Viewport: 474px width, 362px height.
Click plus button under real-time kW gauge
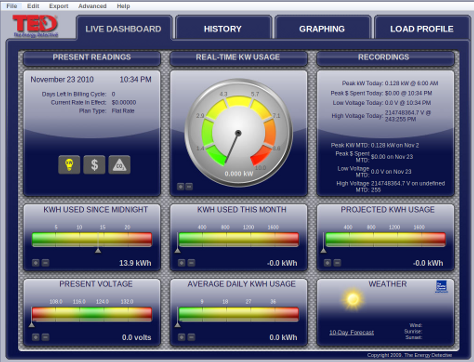[x=181, y=187]
